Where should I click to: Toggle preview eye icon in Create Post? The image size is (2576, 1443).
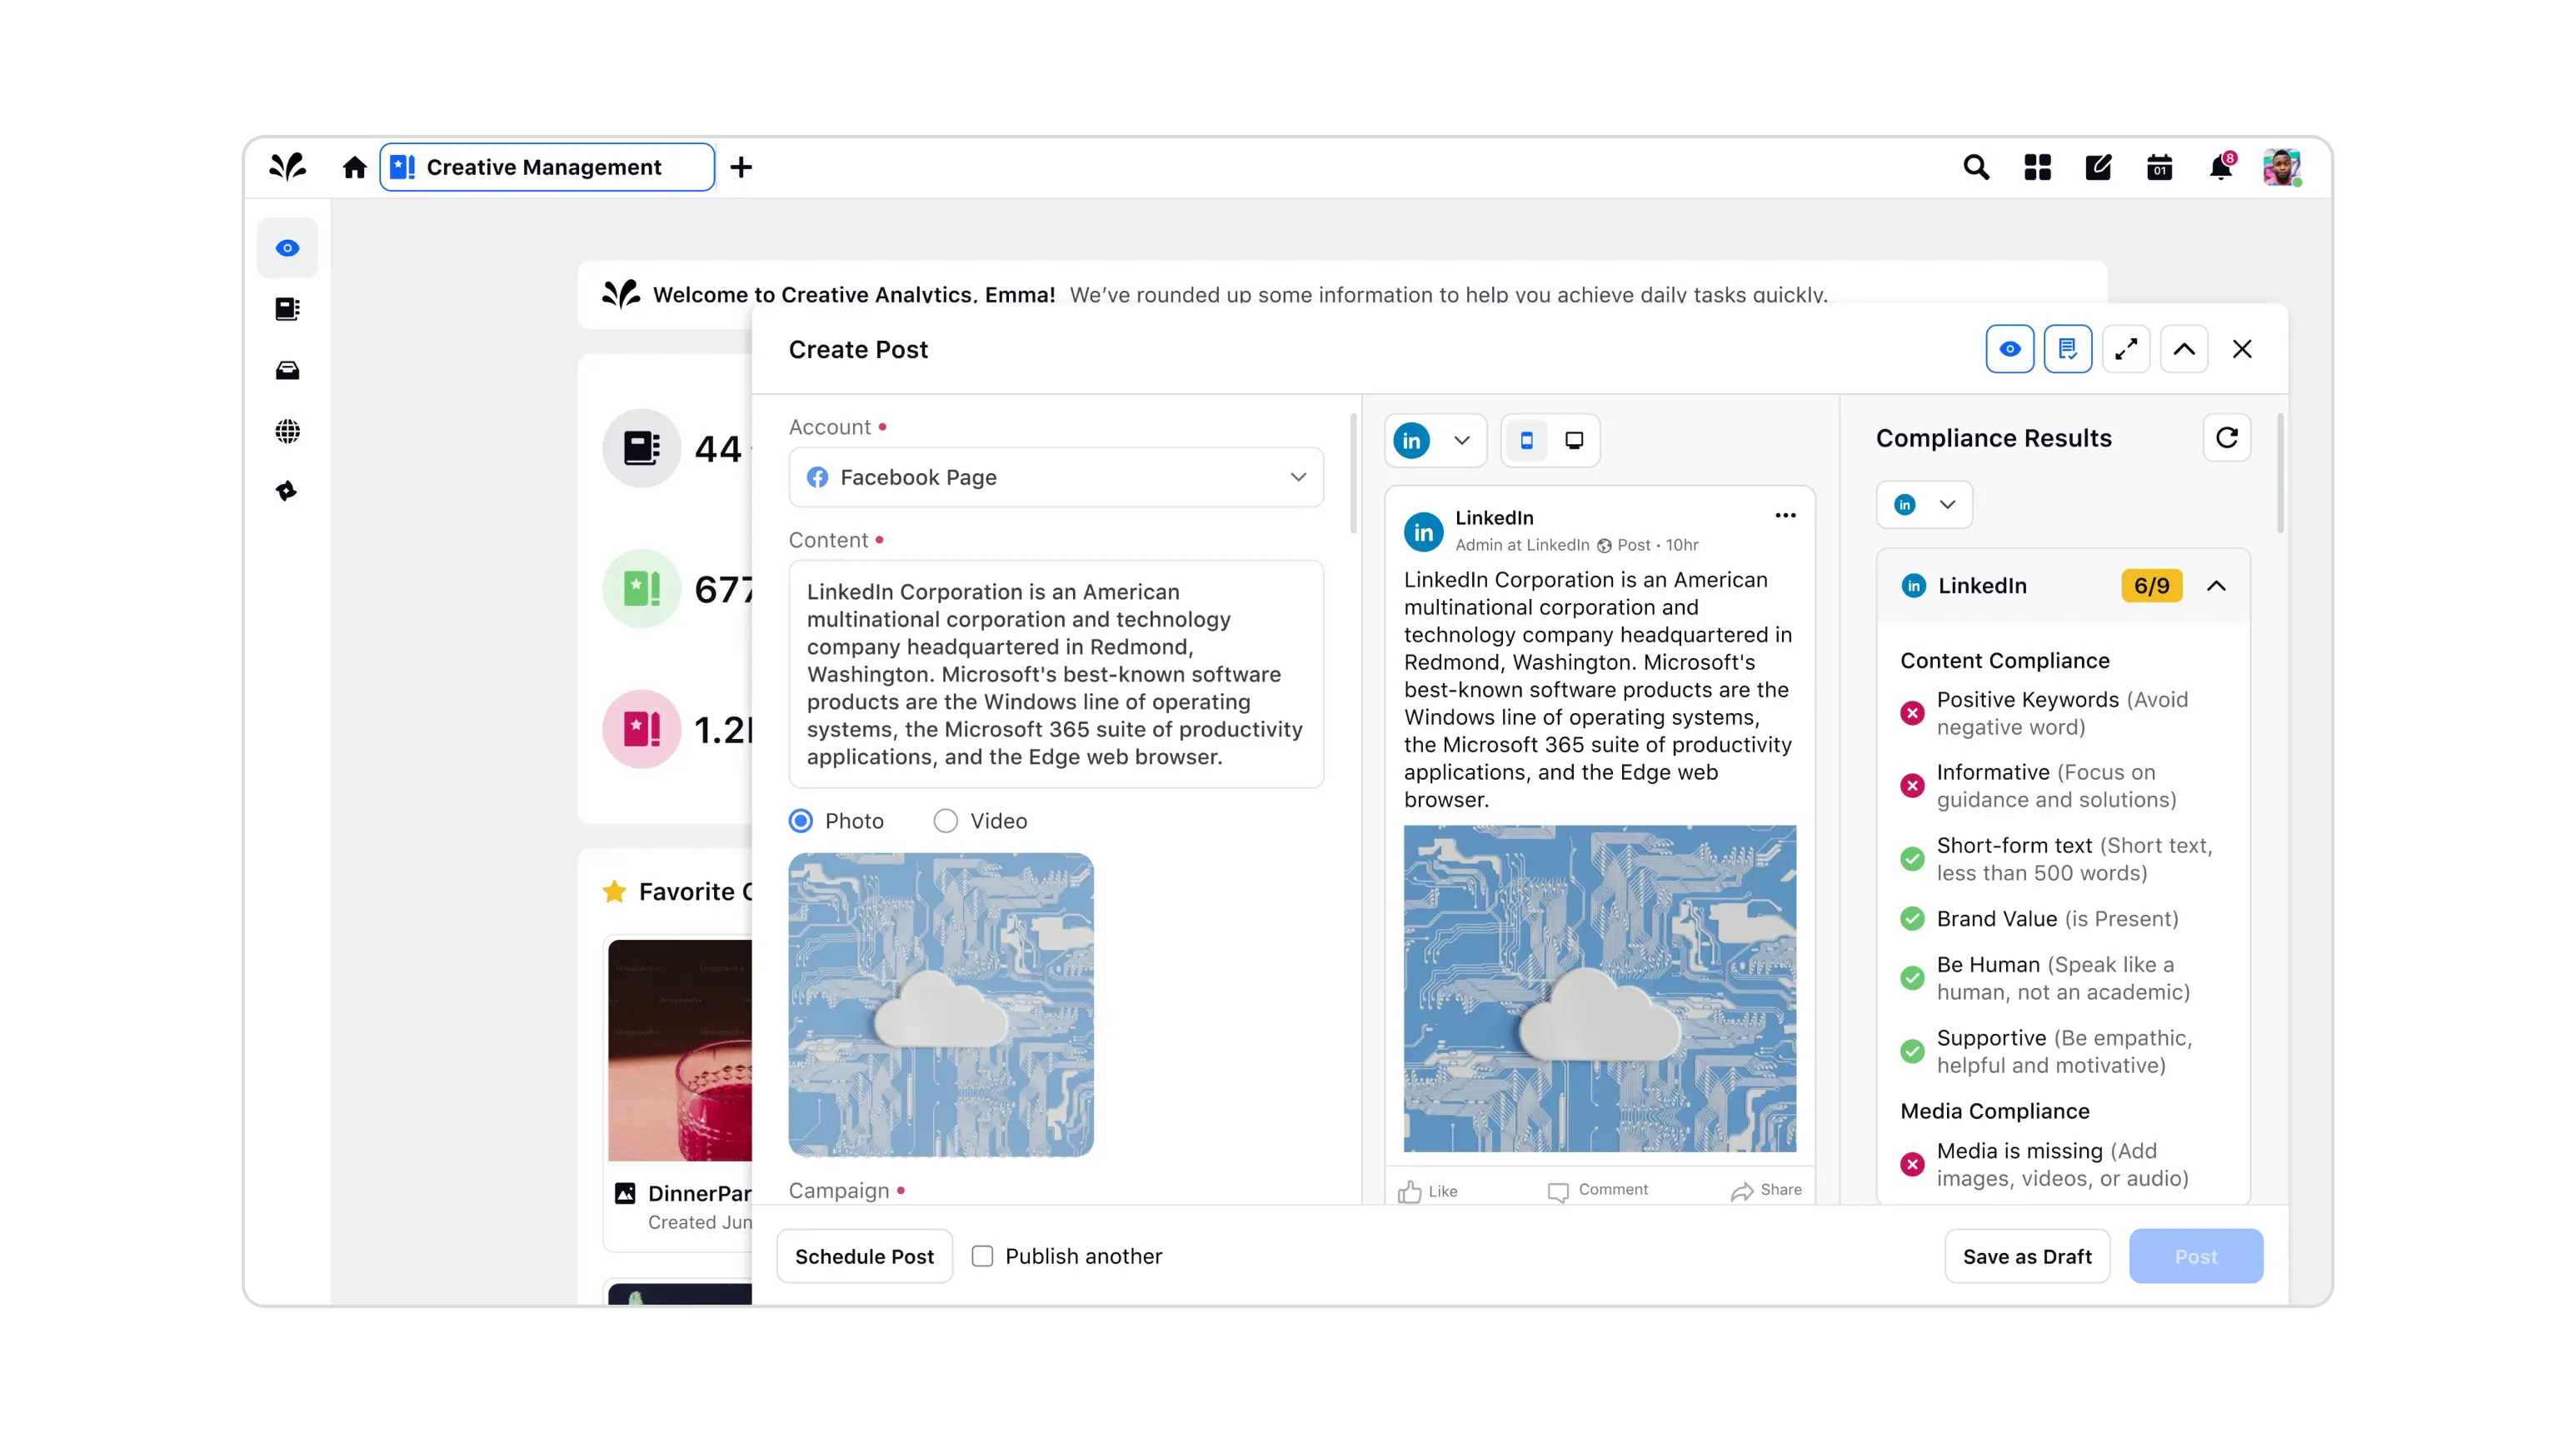coord(2010,349)
